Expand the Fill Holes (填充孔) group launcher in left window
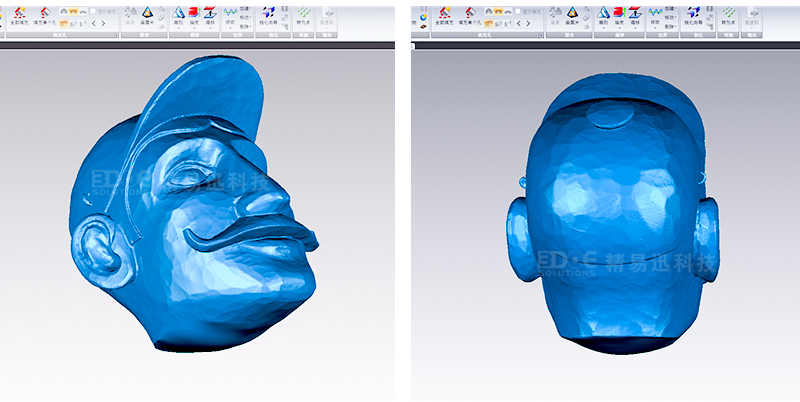 coord(117,34)
